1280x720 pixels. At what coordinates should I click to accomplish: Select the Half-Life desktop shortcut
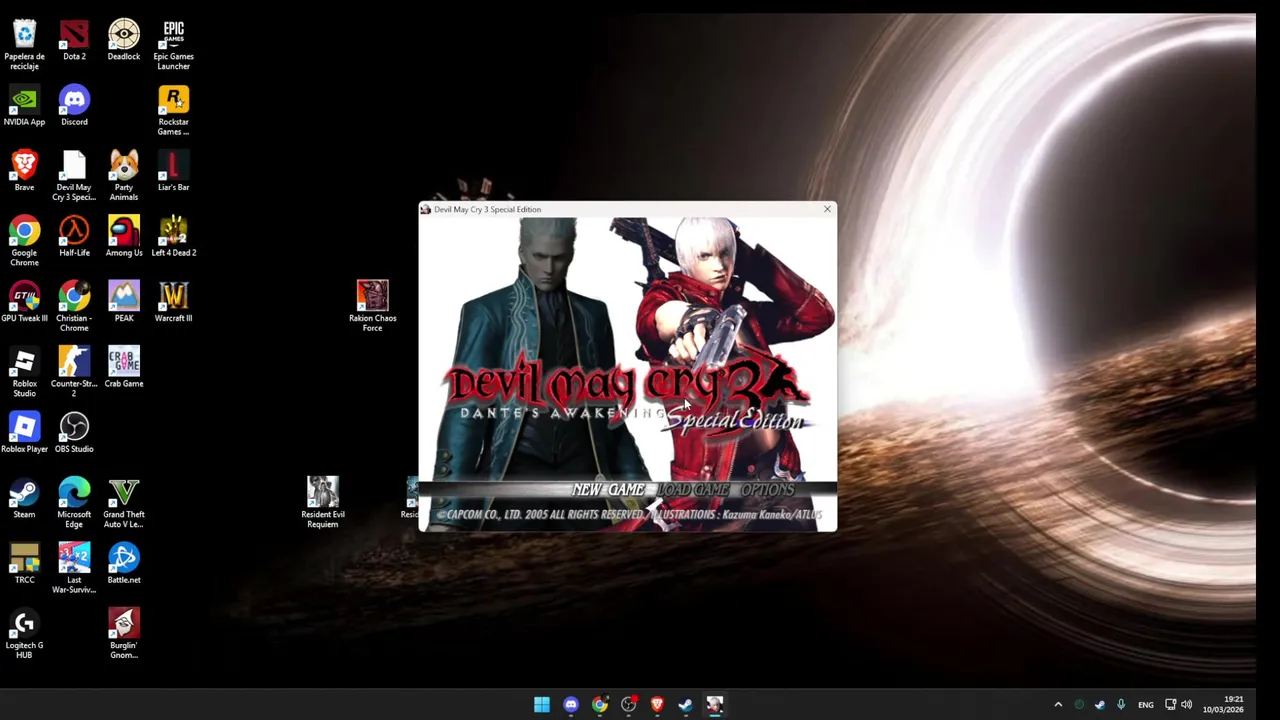[74, 237]
